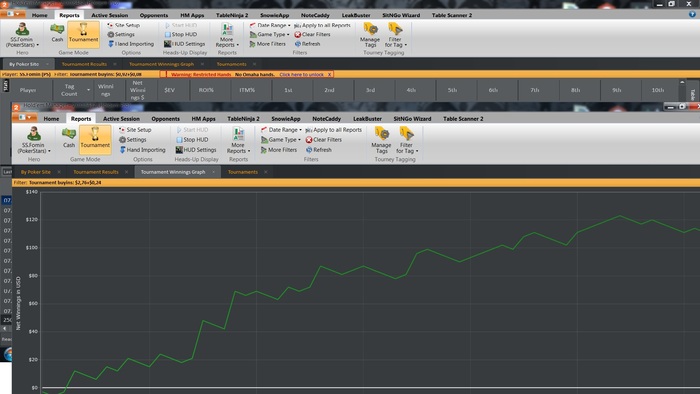Open HUD Settings in back window
The width and height of the screenshot is (700, 394).
click(x=184, y=44)
